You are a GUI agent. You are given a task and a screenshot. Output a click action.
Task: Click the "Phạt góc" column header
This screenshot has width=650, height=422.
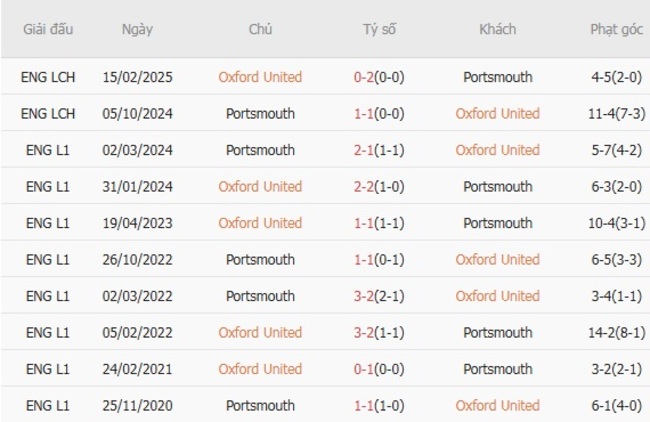click(617, 29)
